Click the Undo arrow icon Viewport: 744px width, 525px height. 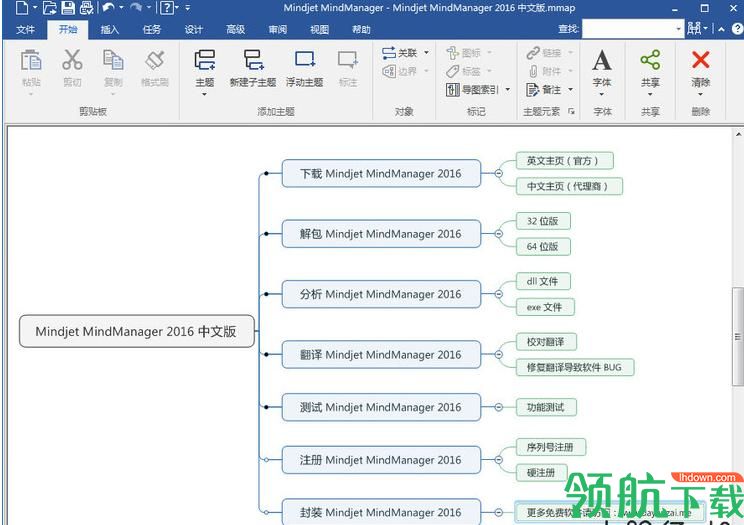point(109,7)
